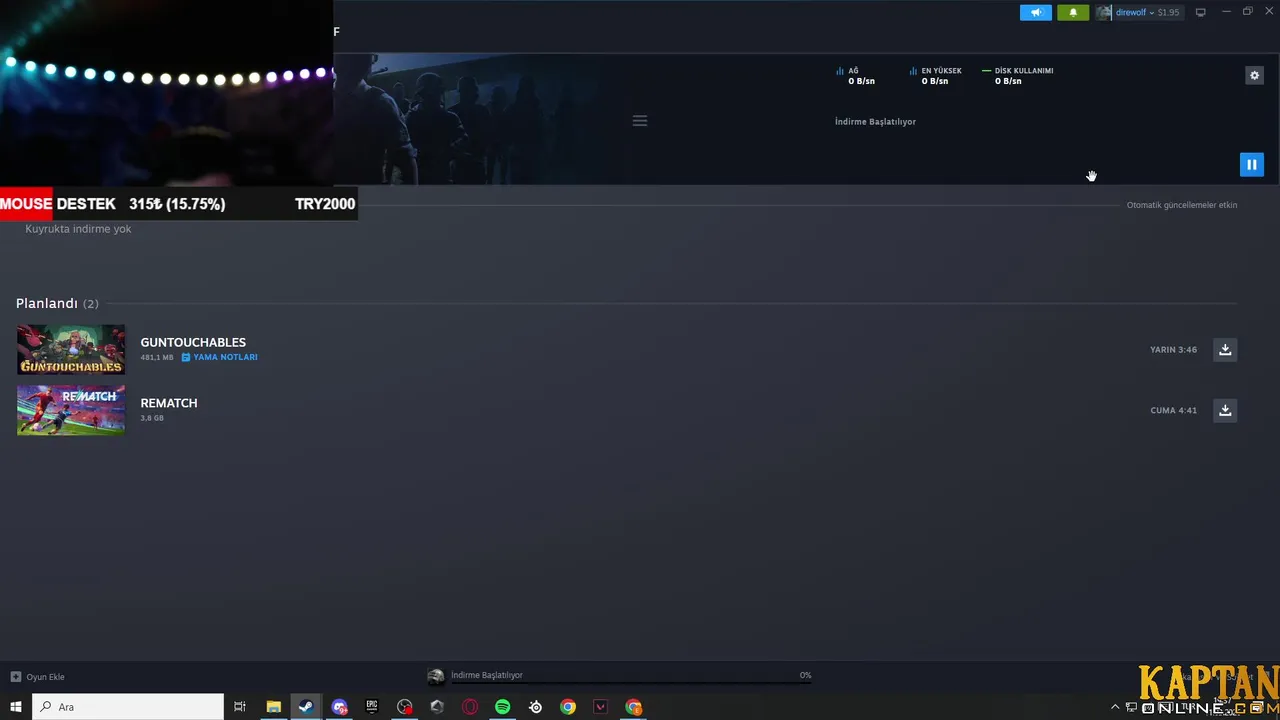1280x720 pixels.
Task: Open the announcements megaphone button
Action: (x=1036, y=12)
